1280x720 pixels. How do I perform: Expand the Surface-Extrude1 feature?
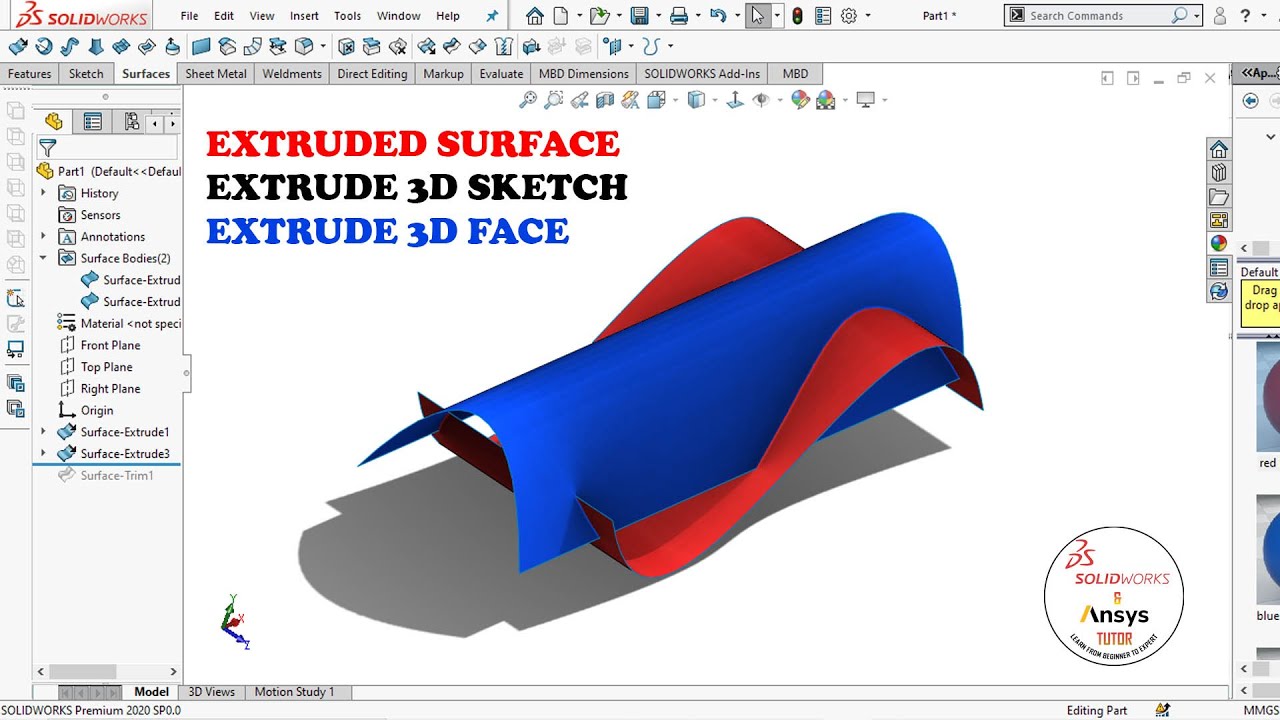point(43,432)
